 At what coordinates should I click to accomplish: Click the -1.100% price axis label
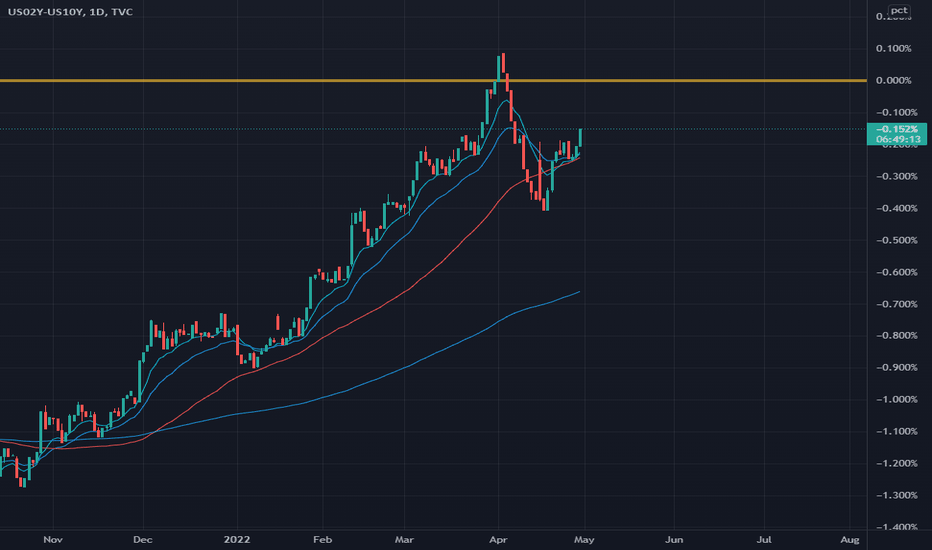(x=896, y=431)
